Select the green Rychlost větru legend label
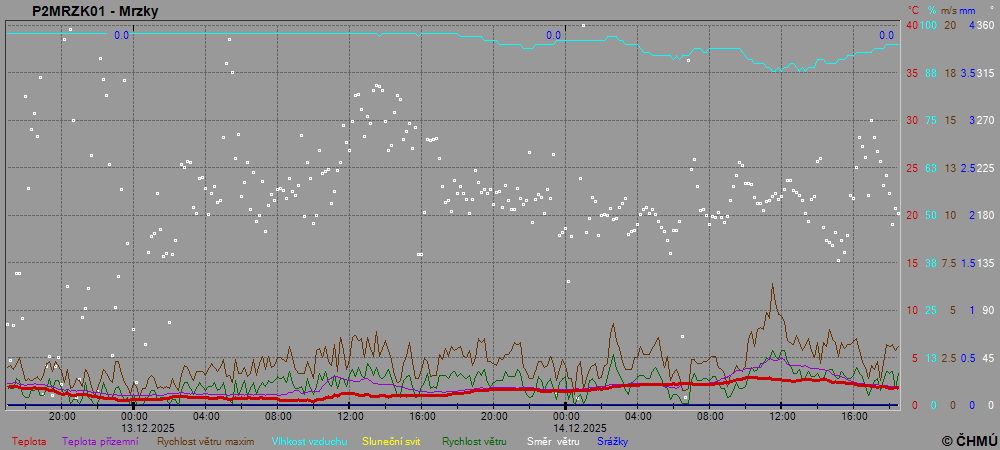This screenshot has width=1000, height=450. [x=474, y=441]
